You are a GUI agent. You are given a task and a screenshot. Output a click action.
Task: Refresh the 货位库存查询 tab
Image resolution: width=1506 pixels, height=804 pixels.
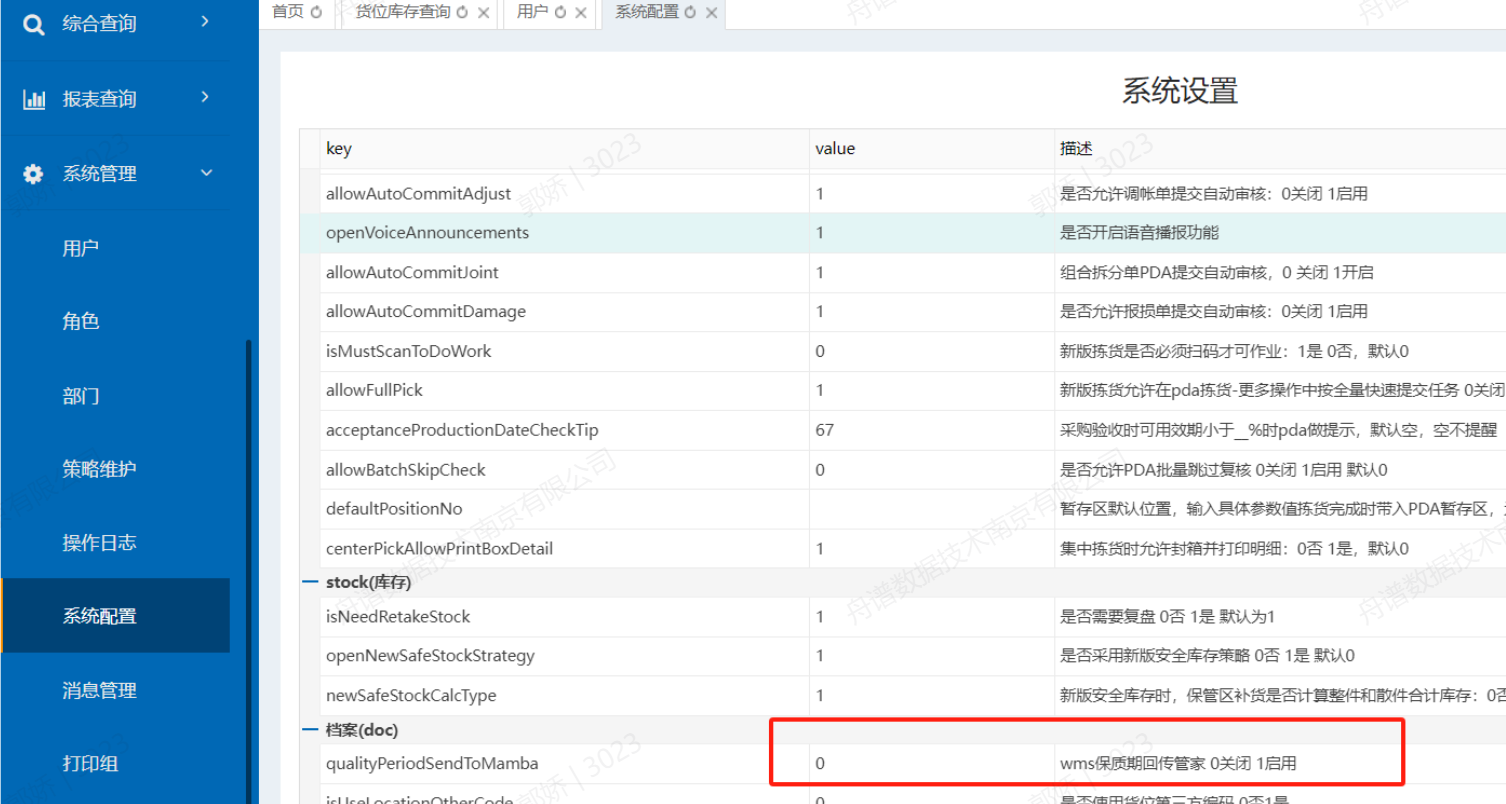[x=462, y=13]
